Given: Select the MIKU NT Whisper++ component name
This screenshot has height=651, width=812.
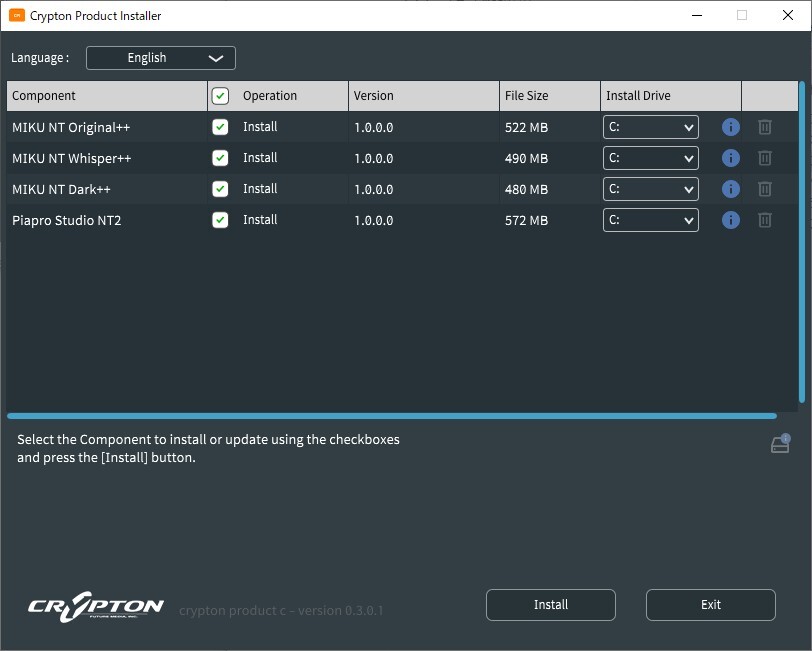Looking at the screenshot, I should point(71,158).
